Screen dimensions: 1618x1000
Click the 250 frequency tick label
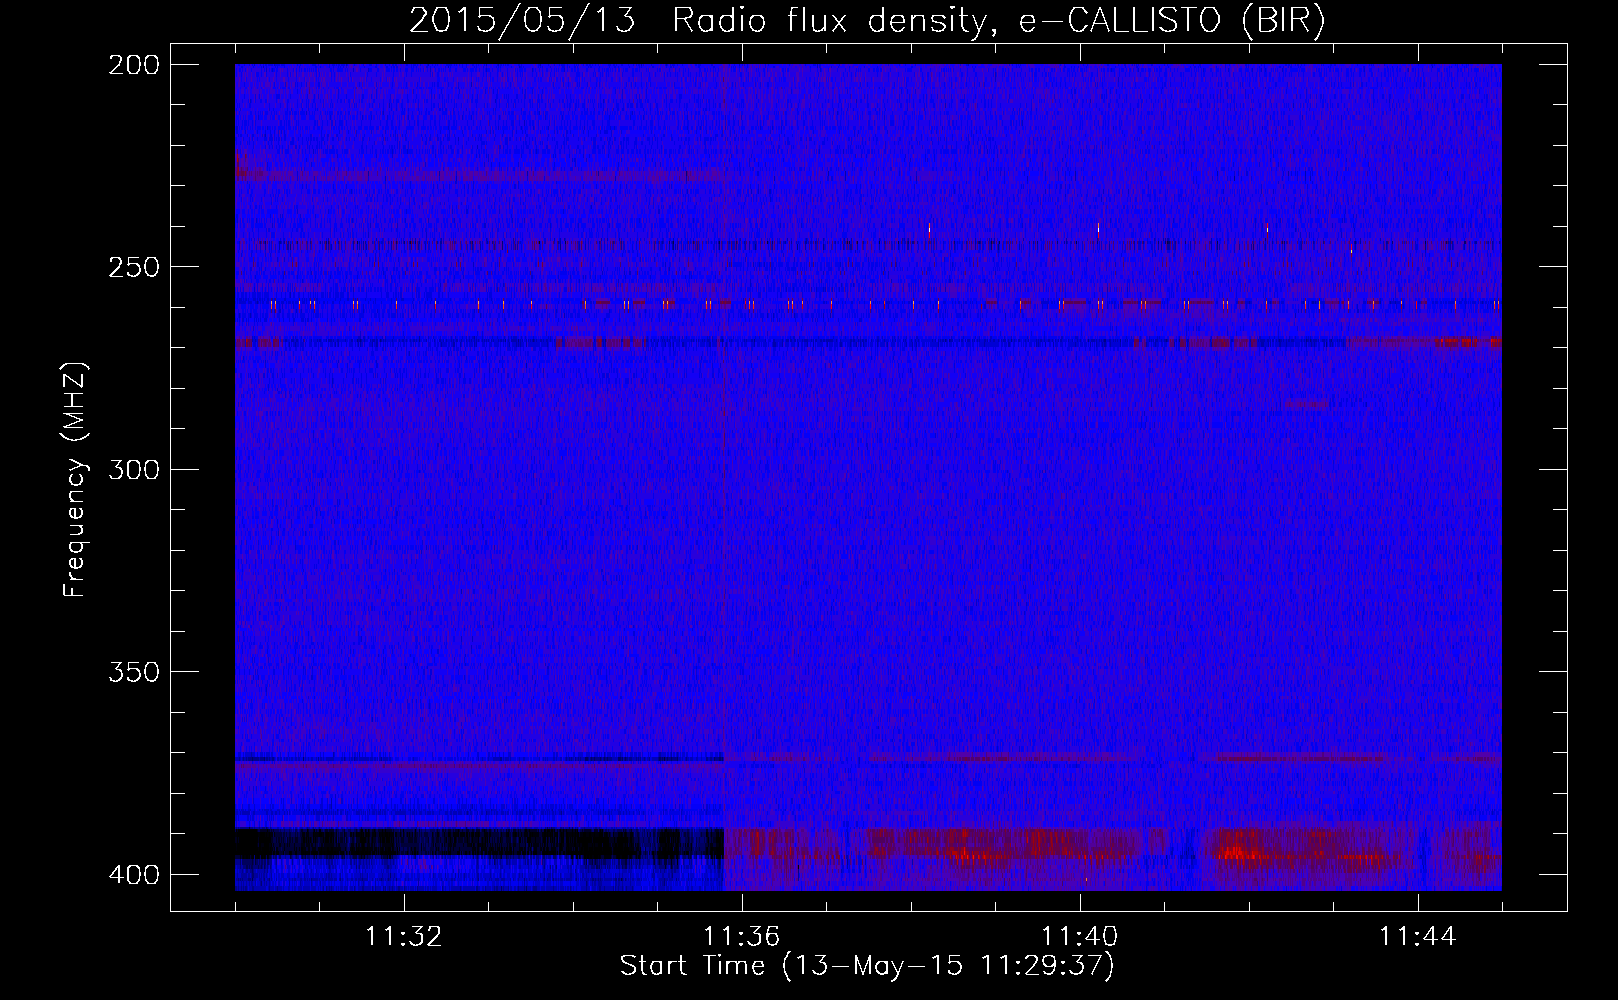click(133, 267)
